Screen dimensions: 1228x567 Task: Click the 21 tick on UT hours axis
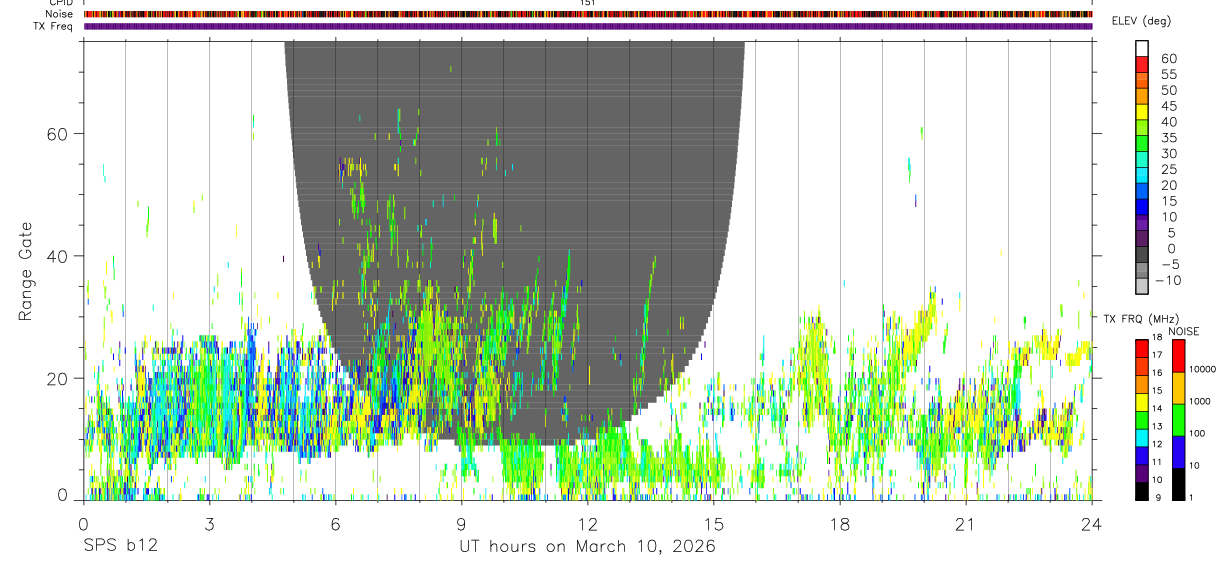(966, 524)
